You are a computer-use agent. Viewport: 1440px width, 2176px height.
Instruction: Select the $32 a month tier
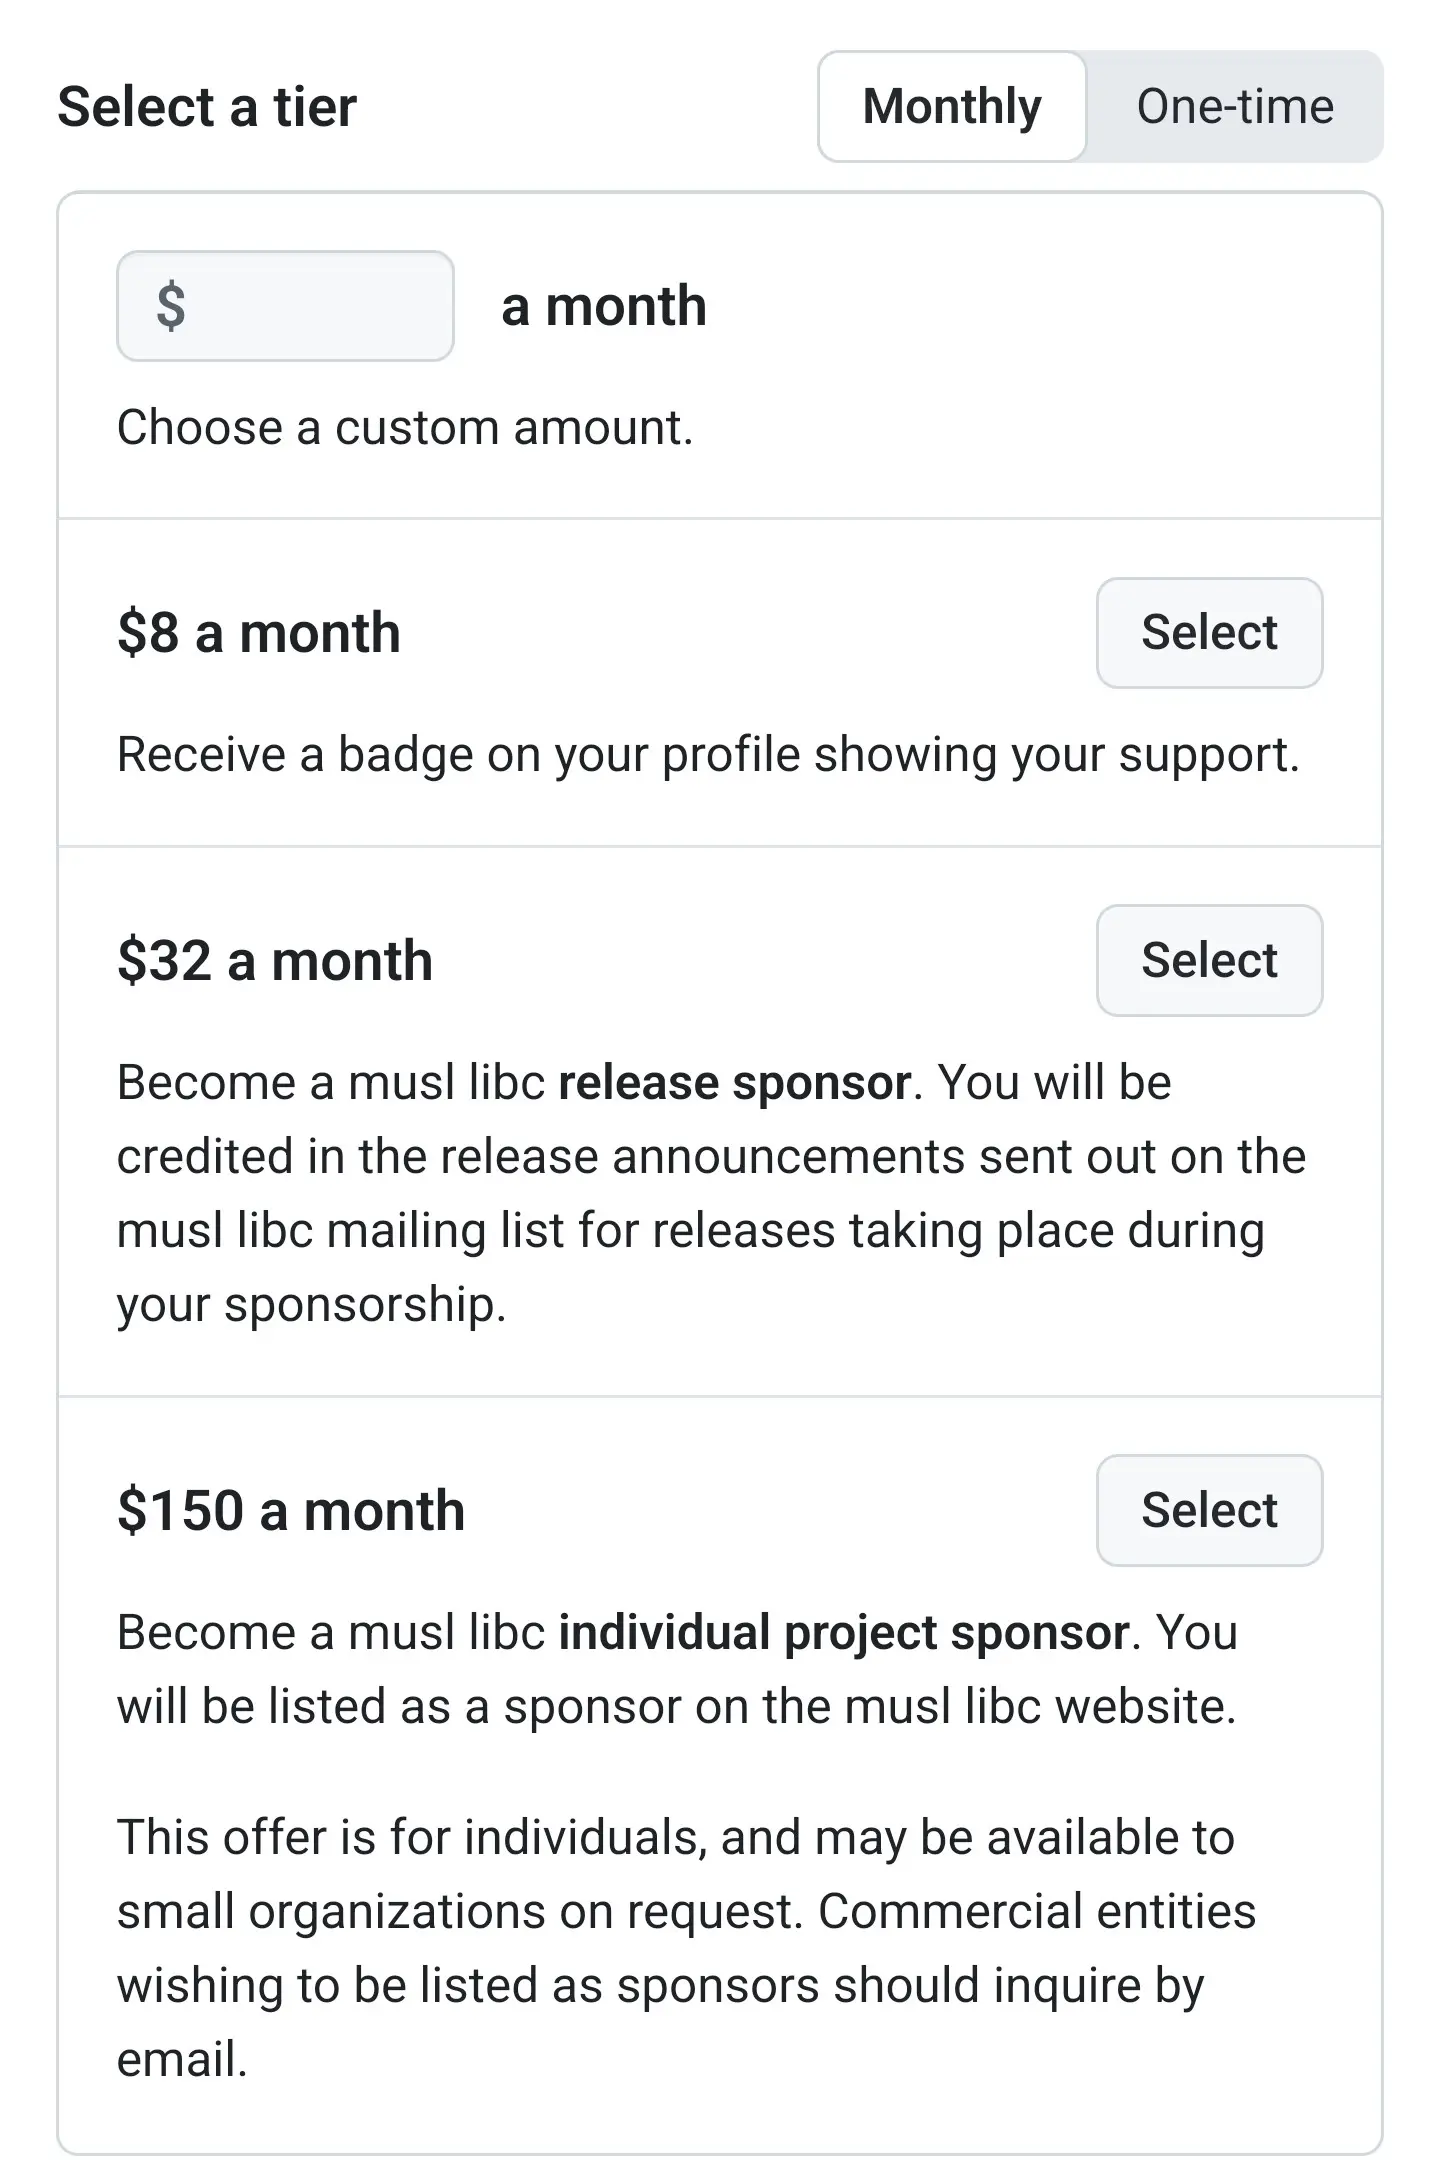(x=1209, y=961)
